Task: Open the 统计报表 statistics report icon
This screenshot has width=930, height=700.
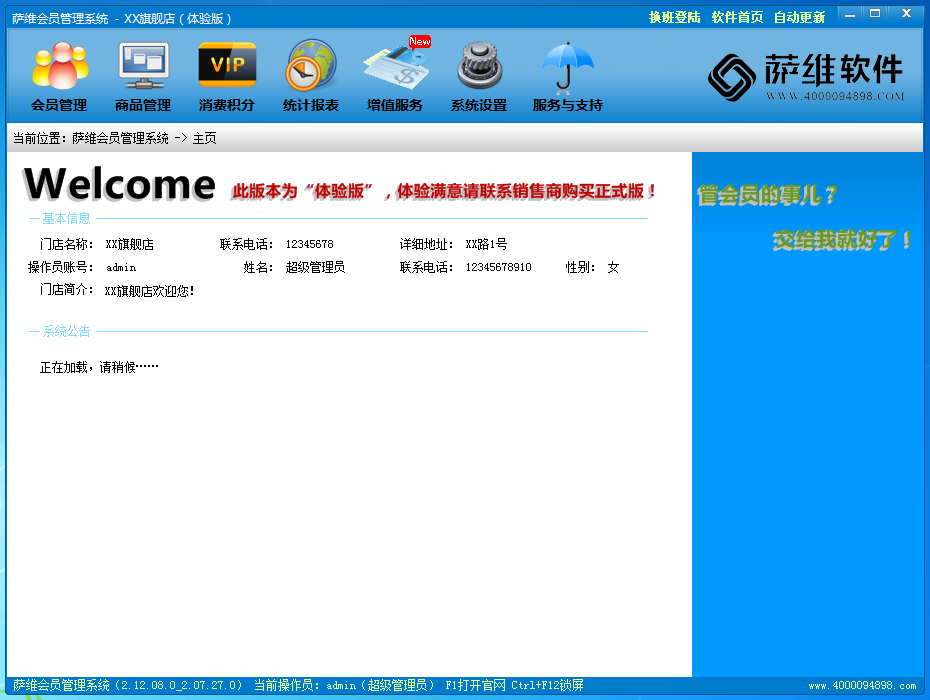Action: pyautogui.click(x=311, y=77)
